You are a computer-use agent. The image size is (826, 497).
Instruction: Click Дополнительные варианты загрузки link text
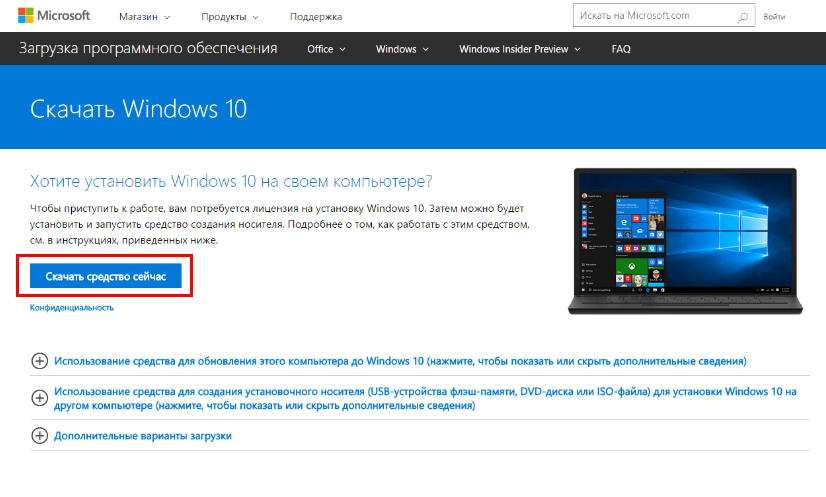pos(143,436)
